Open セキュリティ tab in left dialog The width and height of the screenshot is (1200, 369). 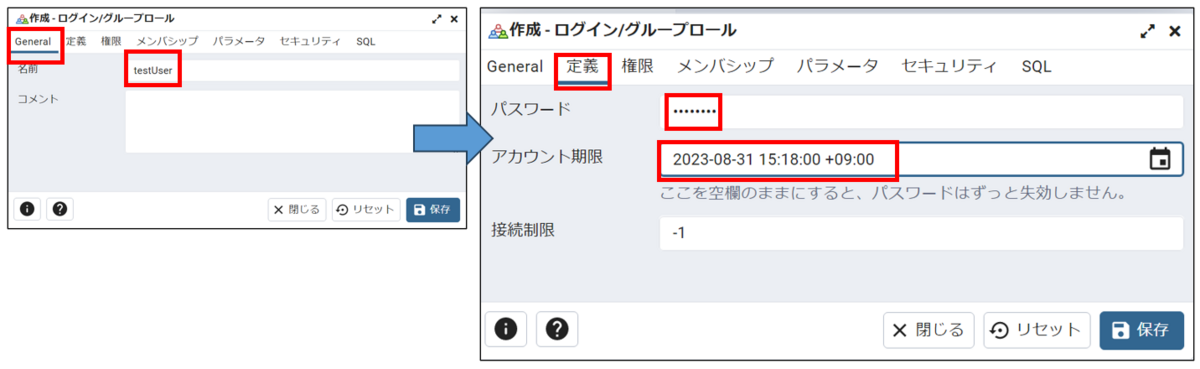point(310,41)
